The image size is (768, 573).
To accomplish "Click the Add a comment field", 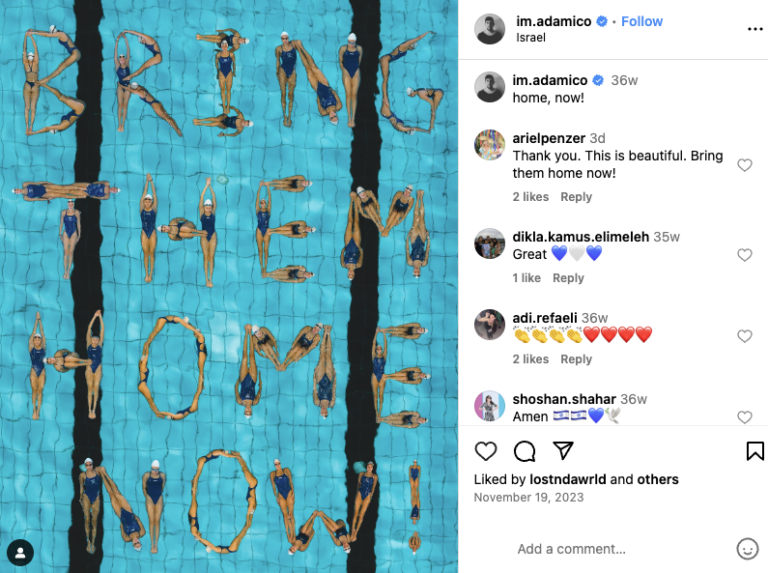I will [622, 549].
